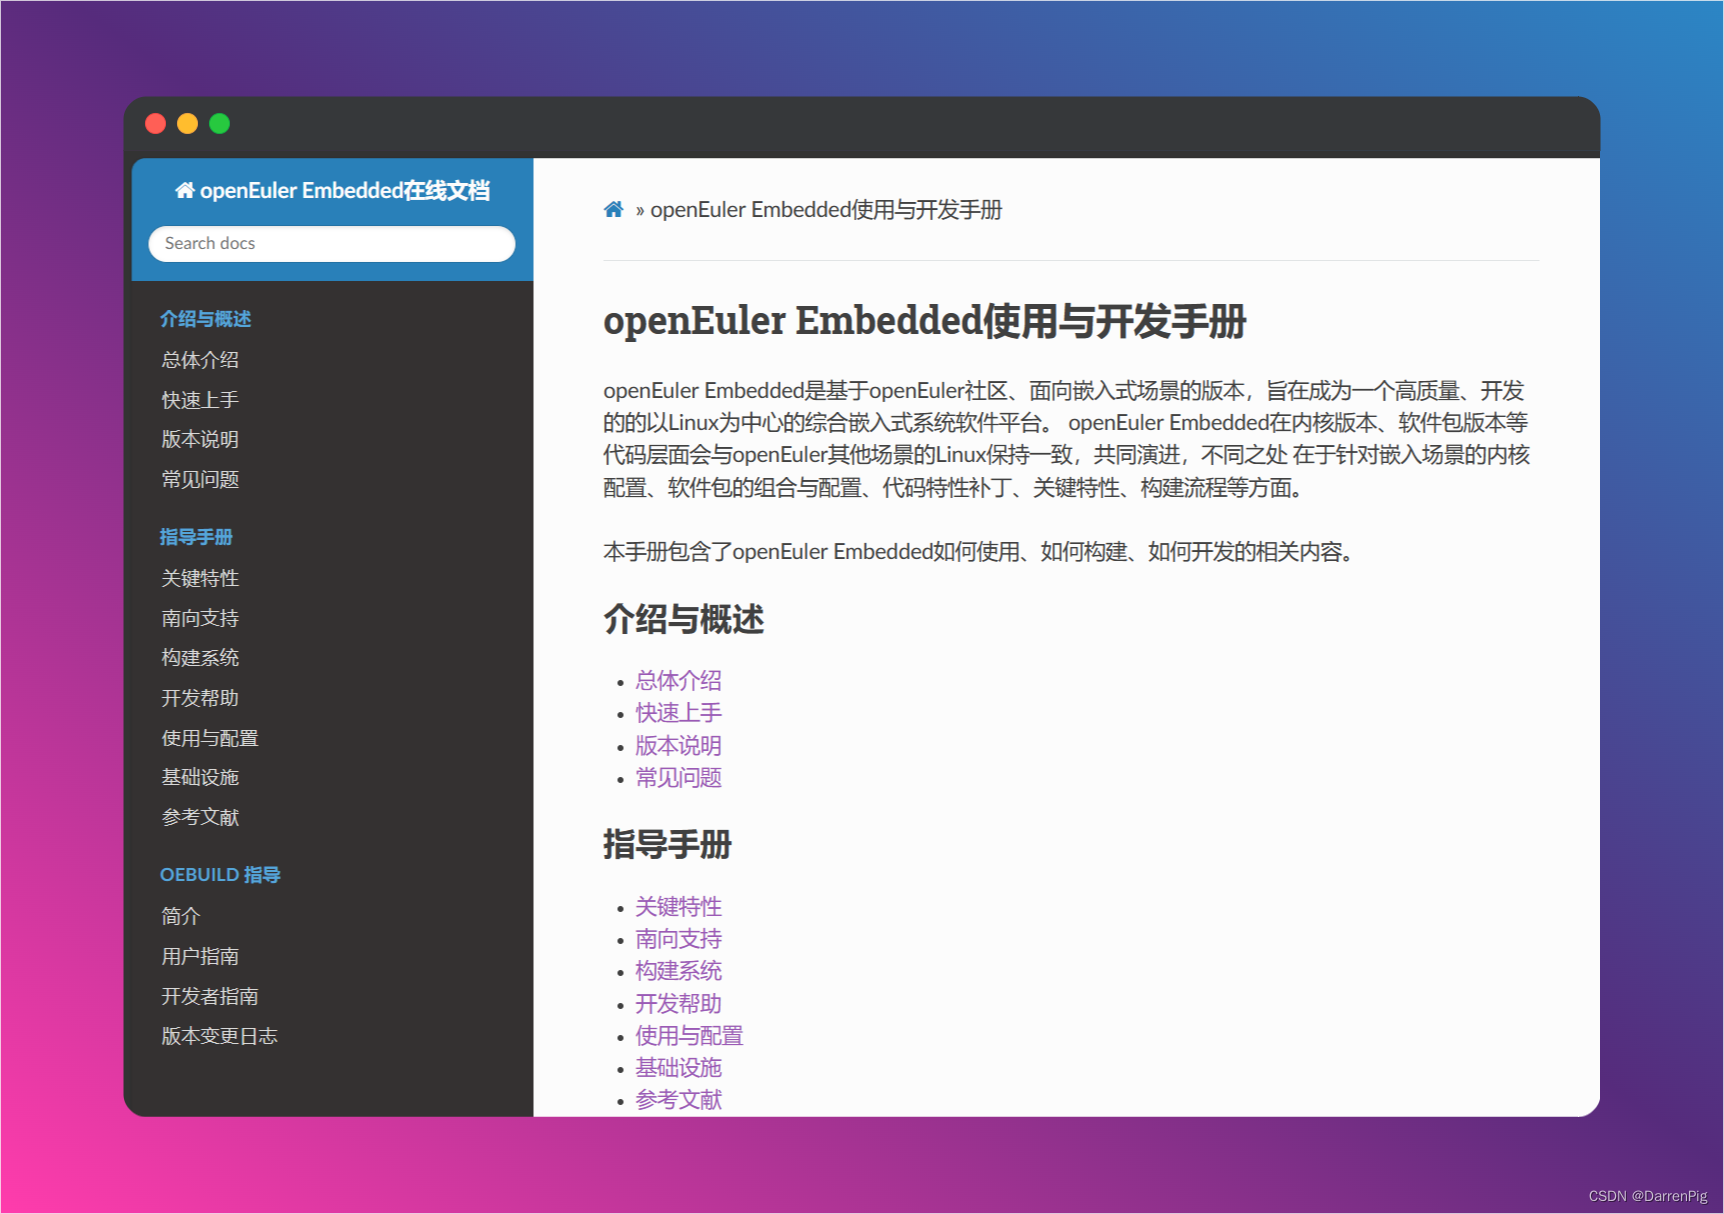The height and width of the screenshot is (1214, 1724).
Task: Open 版本变更日志 in the sidebar
Action: [x=220, y=1036]
